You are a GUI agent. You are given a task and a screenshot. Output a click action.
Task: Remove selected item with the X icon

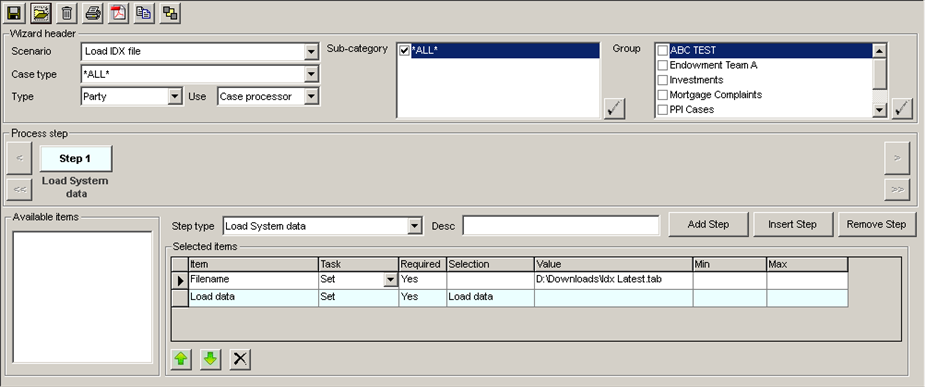pos(240,359)
